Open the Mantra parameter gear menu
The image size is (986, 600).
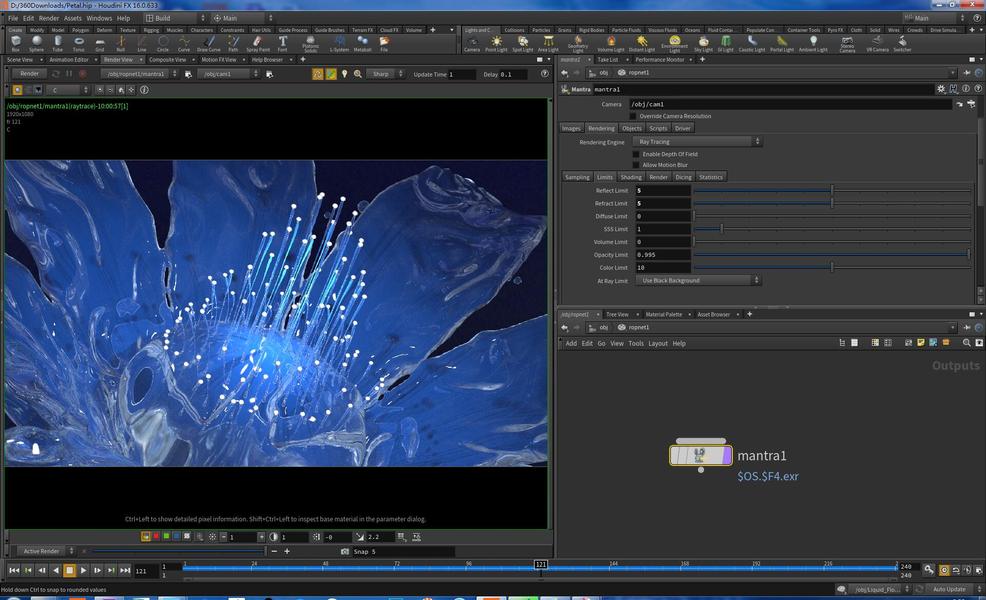941,89
